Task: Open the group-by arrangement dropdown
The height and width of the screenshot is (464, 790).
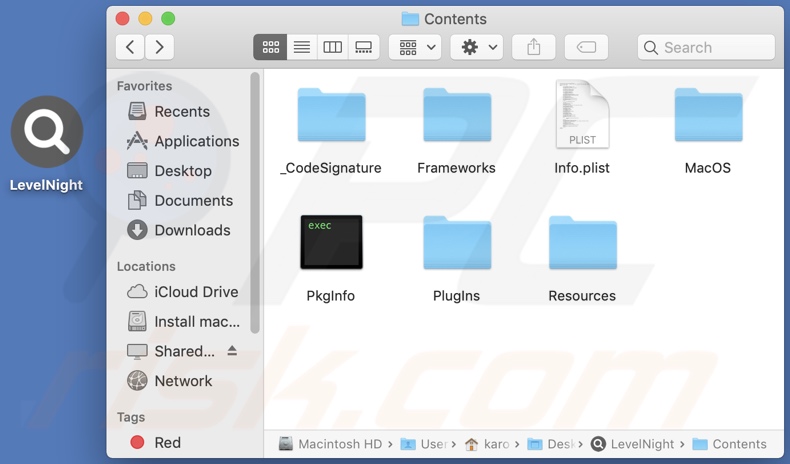Action: (415, 47)
